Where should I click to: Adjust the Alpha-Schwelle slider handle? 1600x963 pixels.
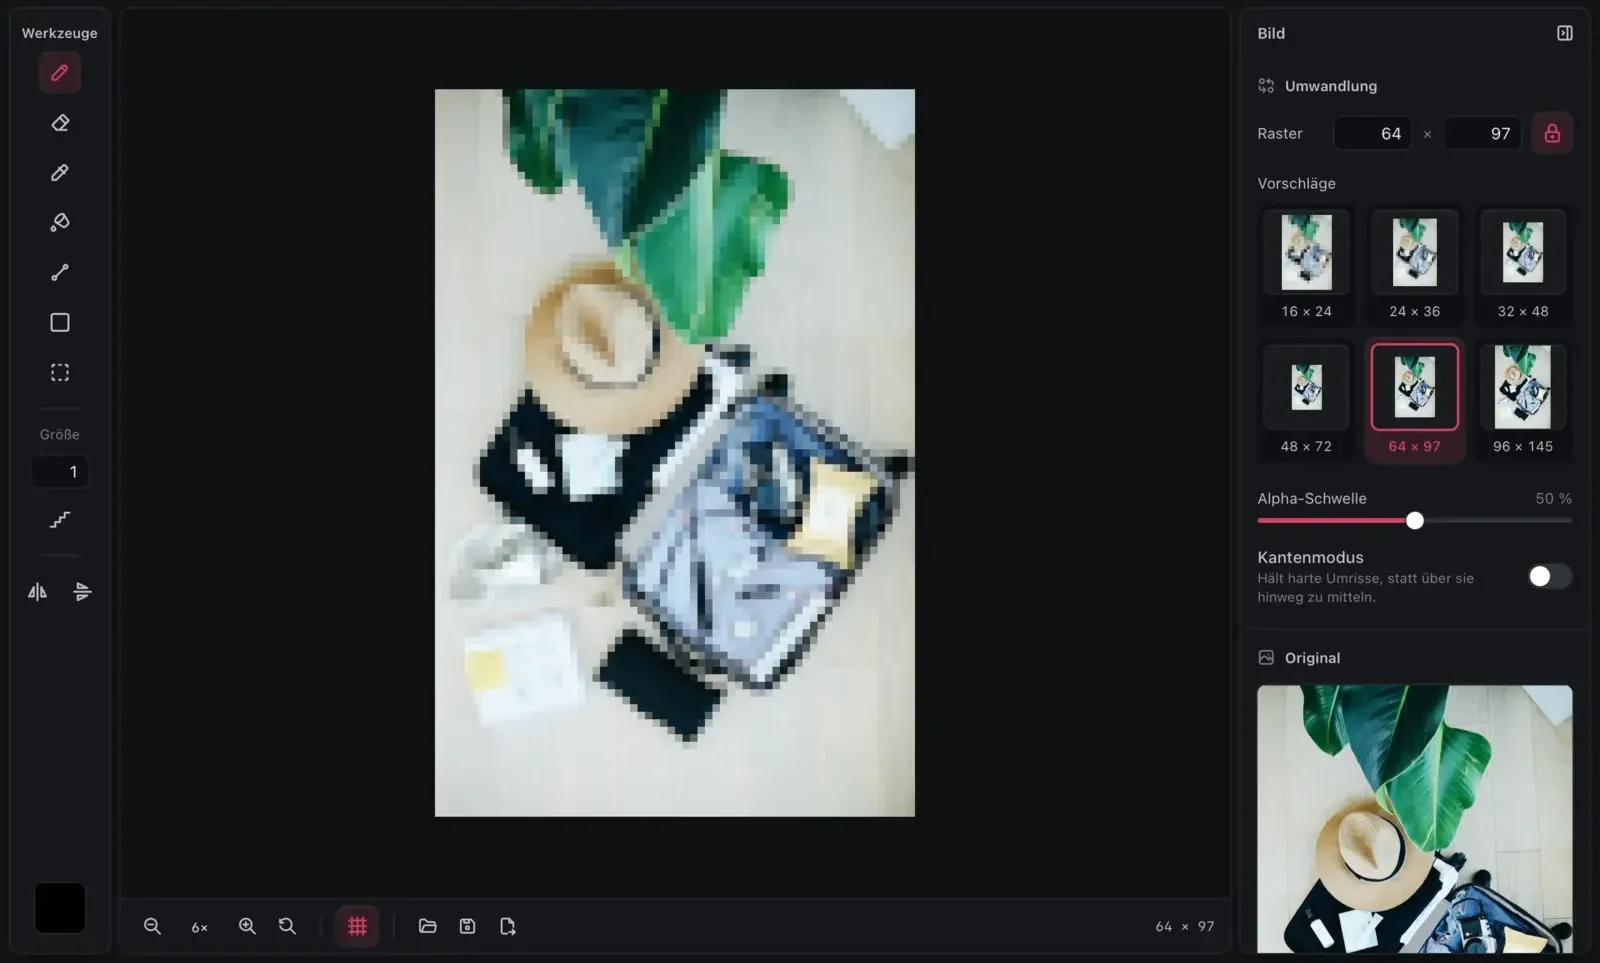1415,521
